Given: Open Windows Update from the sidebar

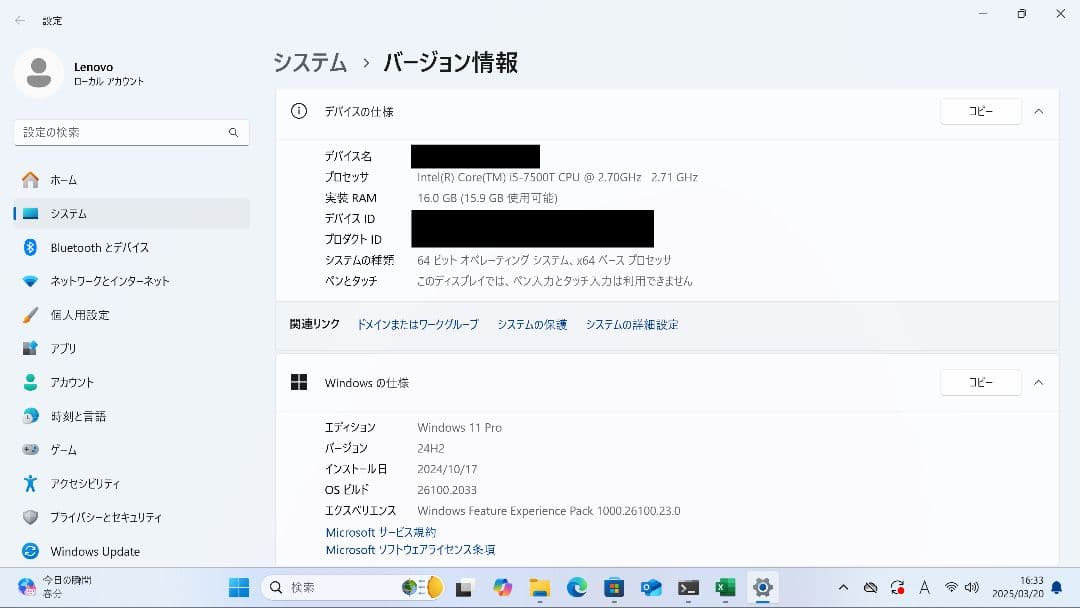Looking at the screenshot, I should pyautogui.click(x=93, y=551).
